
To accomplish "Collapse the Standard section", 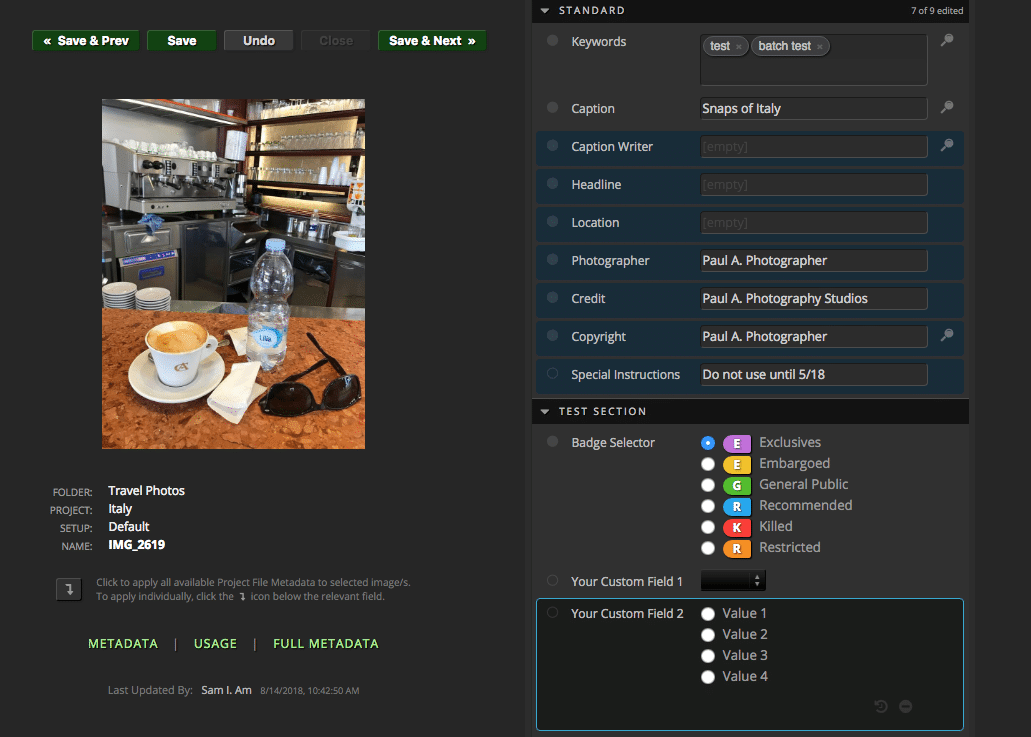I will pyautogui.click(x=545, y=11).
